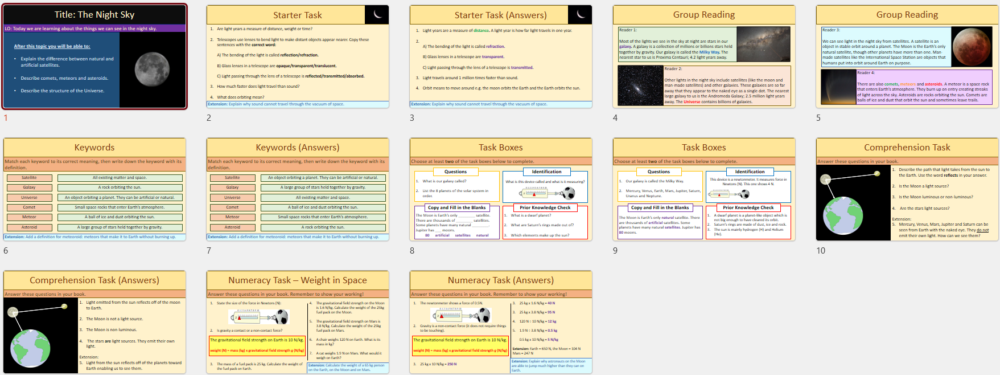Select Group Reading slide with Reader 1 and 2
The image size is (1000, 375).
tap(704, 57)
